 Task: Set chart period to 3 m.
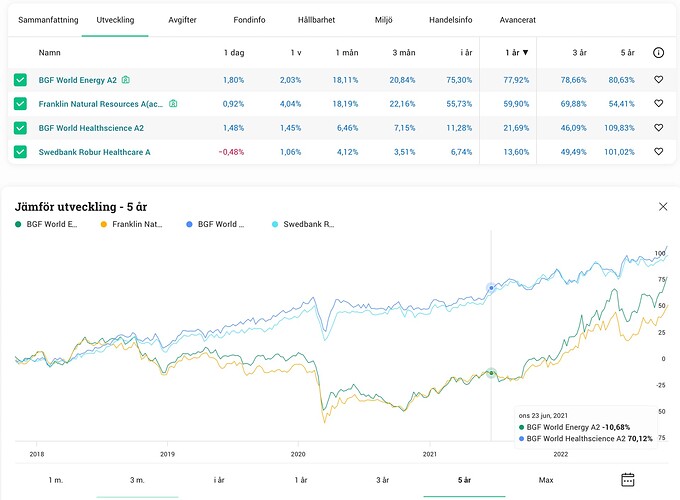point(137,480)
